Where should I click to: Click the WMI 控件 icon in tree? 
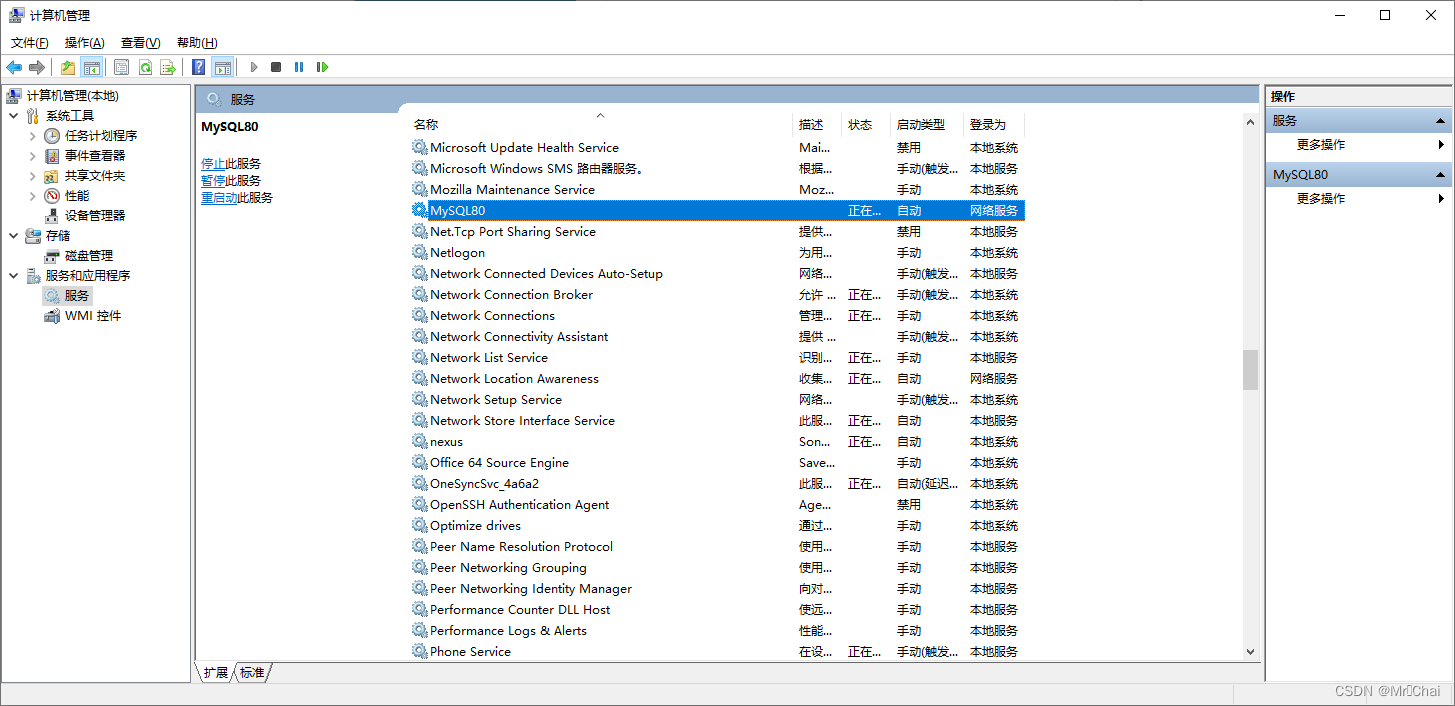(x=52, y=315)
